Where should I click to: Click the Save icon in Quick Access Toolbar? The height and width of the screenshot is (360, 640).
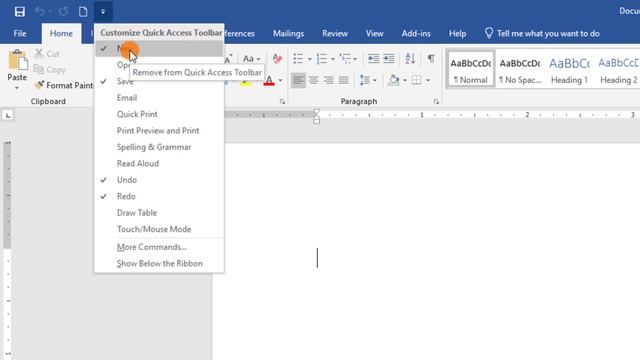(x=19, y=11)
